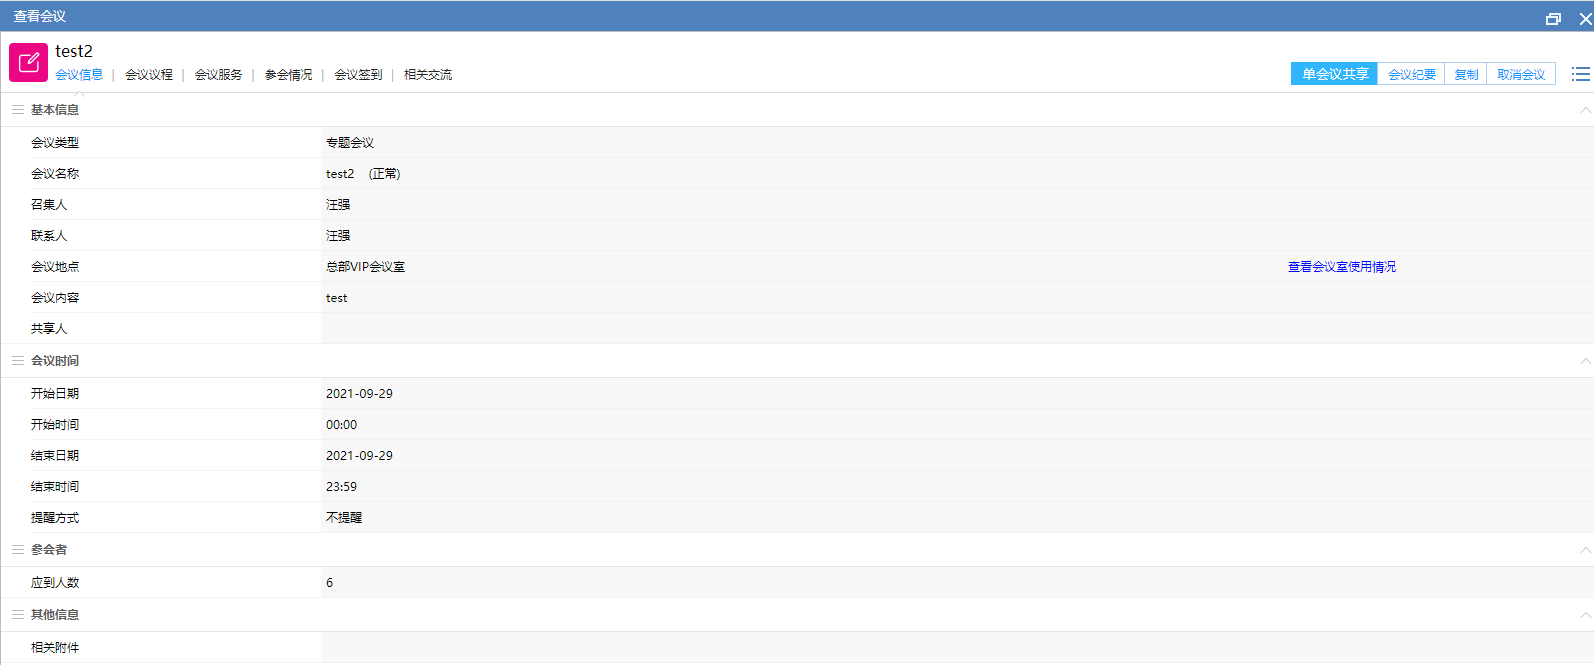This screenshot has height=665, width=1594.
Task: Open the 会议服务 tab
Action: click(218, 75)
